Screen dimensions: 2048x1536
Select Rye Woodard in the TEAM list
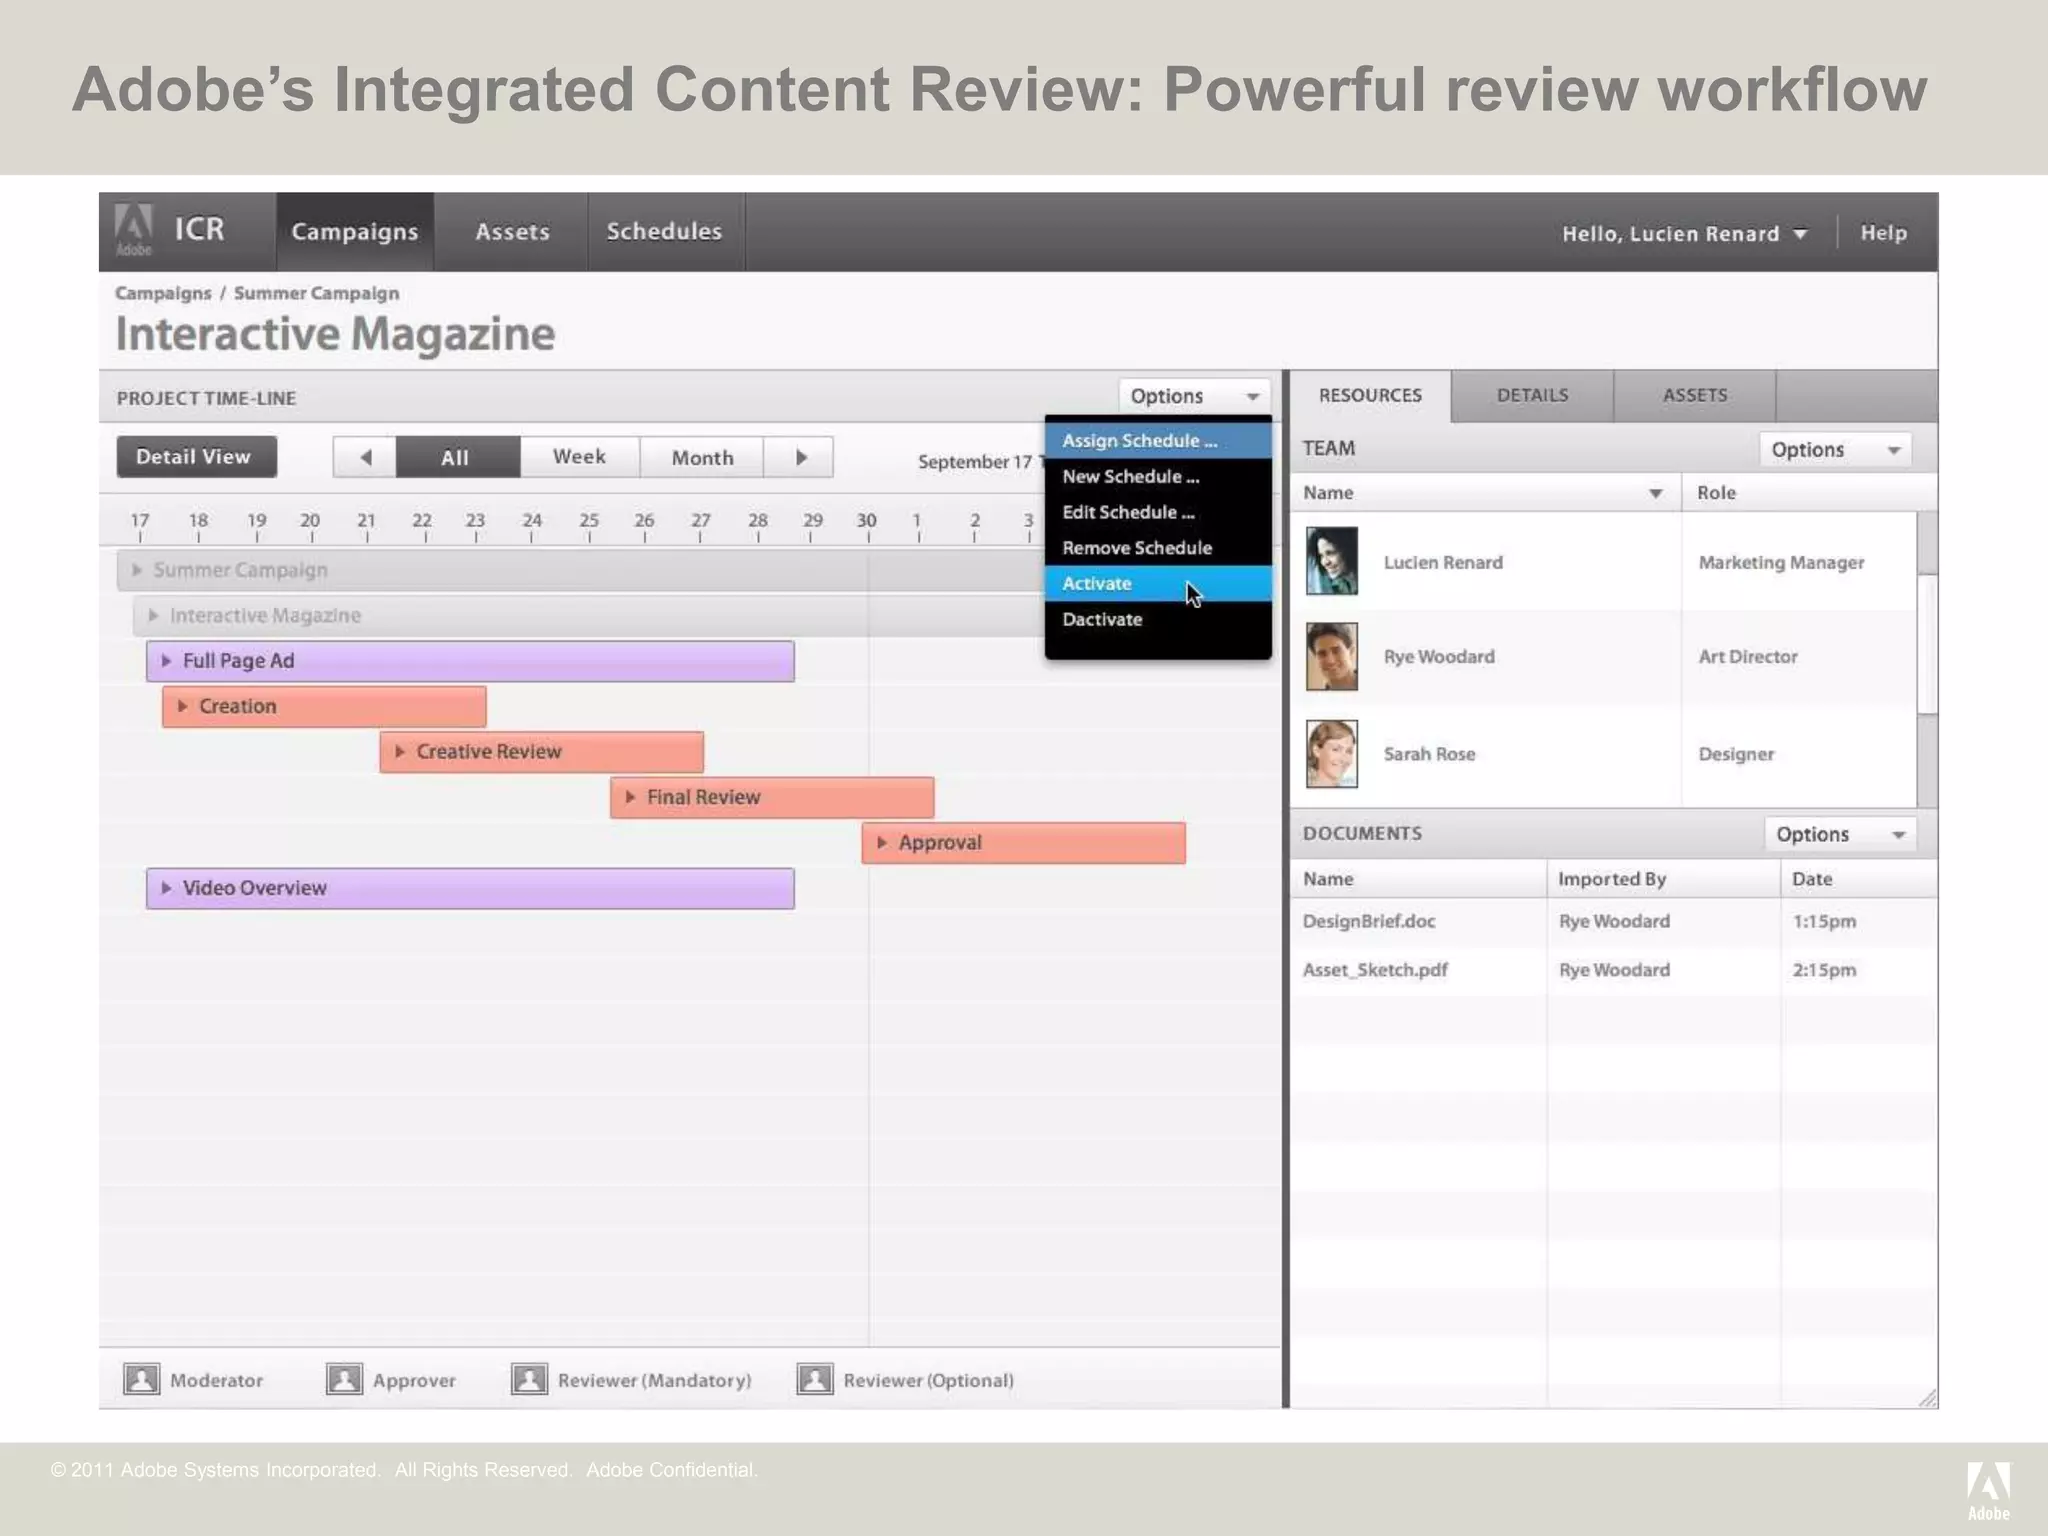click(x=1439, y=657)
